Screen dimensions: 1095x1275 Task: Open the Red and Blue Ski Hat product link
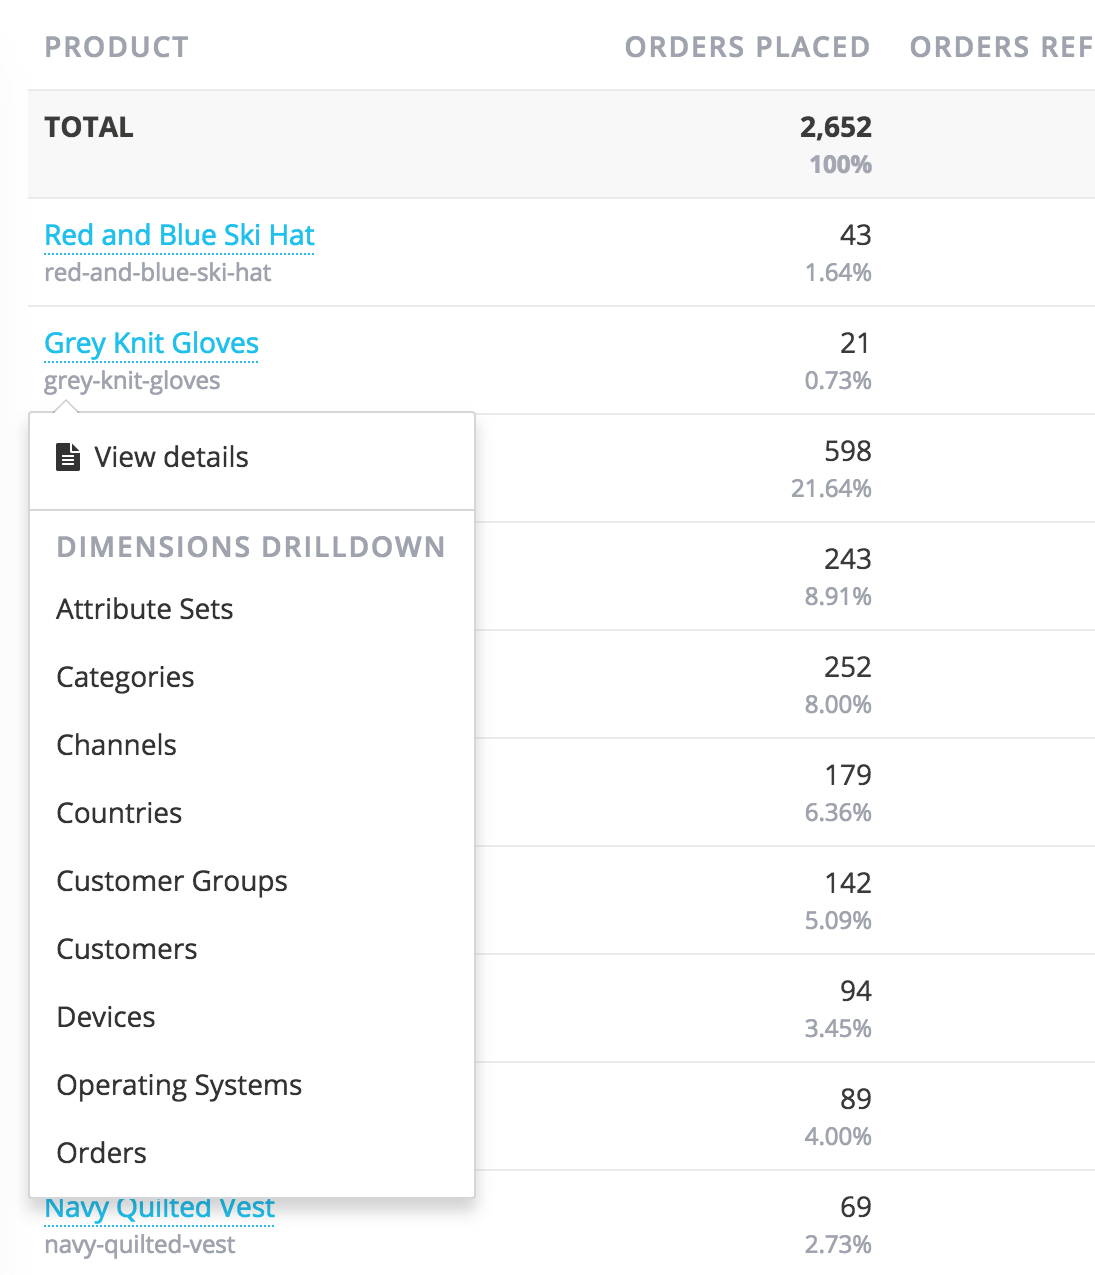[180, 235]
